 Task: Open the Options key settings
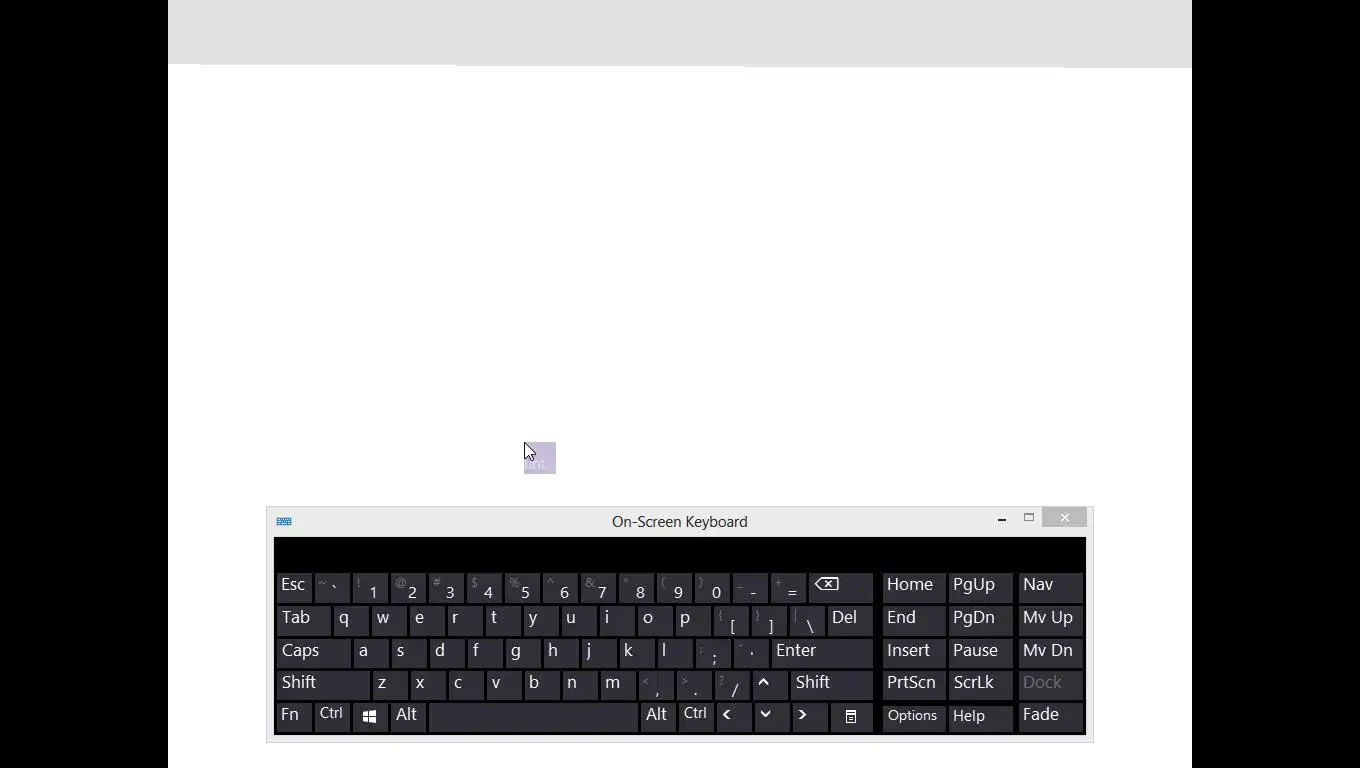(x=913, y=717)
